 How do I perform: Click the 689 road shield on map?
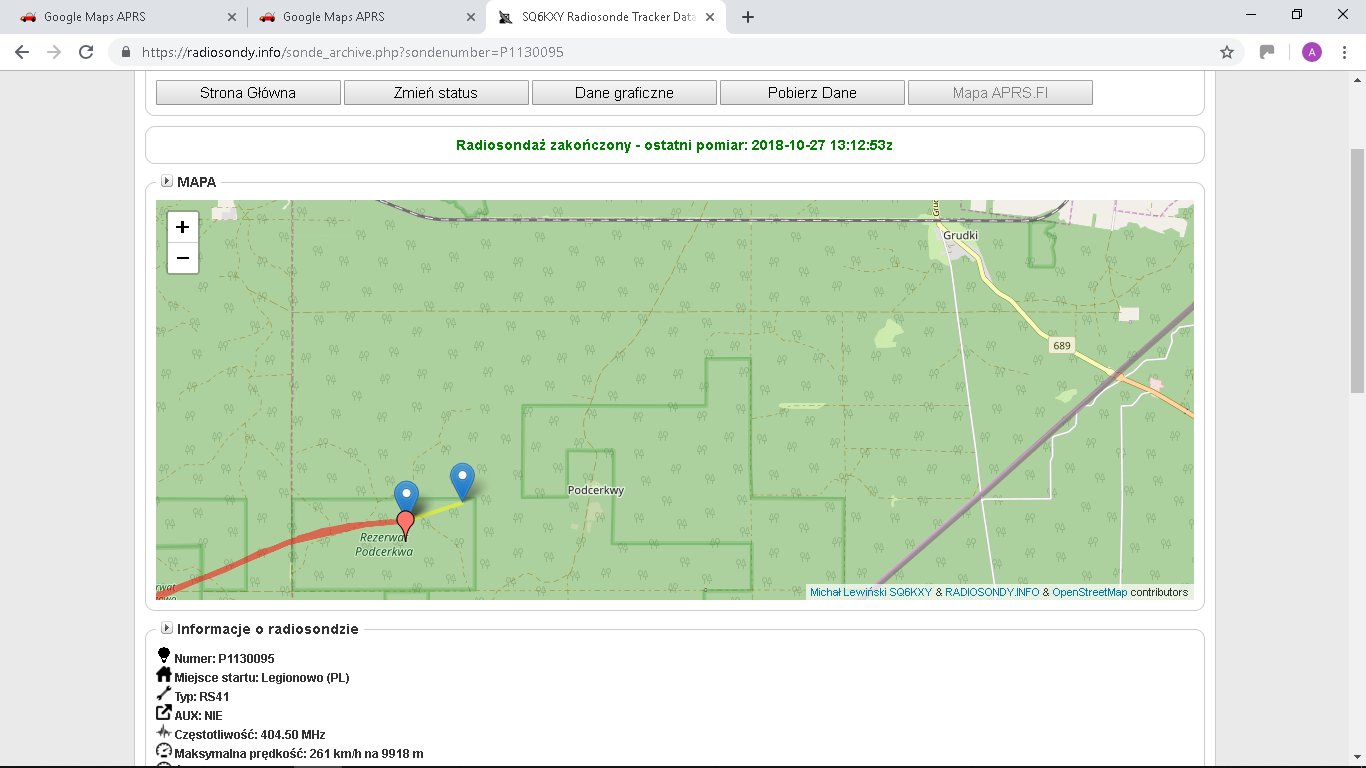coord(1061,345)
